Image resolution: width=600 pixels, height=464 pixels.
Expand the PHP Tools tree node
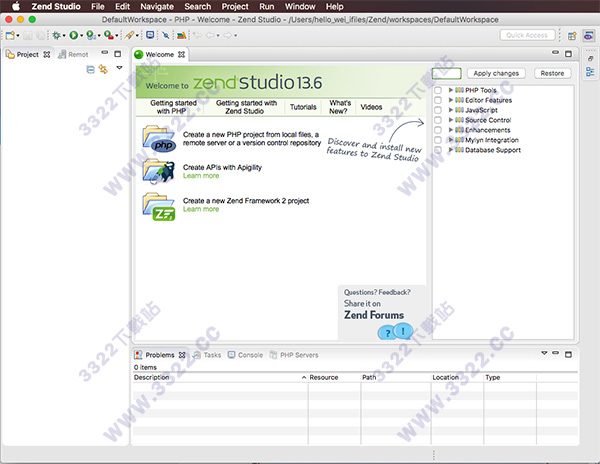(x=450, y=90)
